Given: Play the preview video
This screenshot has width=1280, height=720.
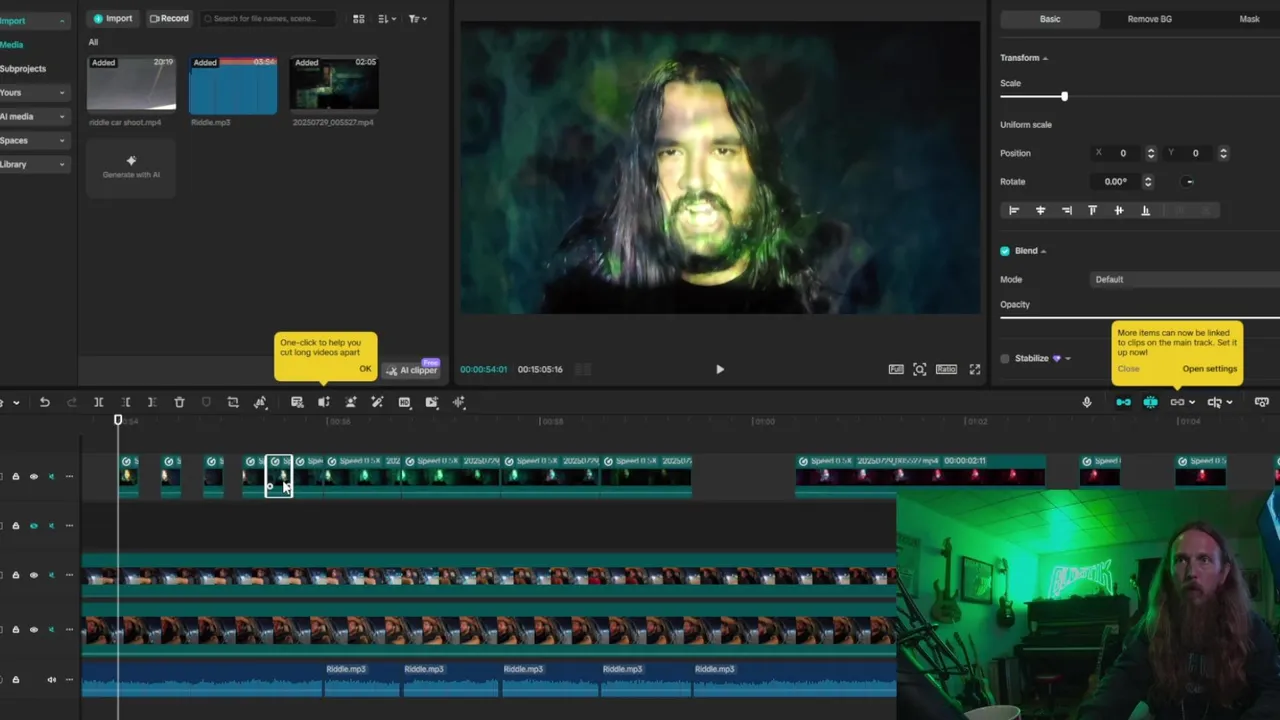Looking at the screenshot, I should (720, 369).
